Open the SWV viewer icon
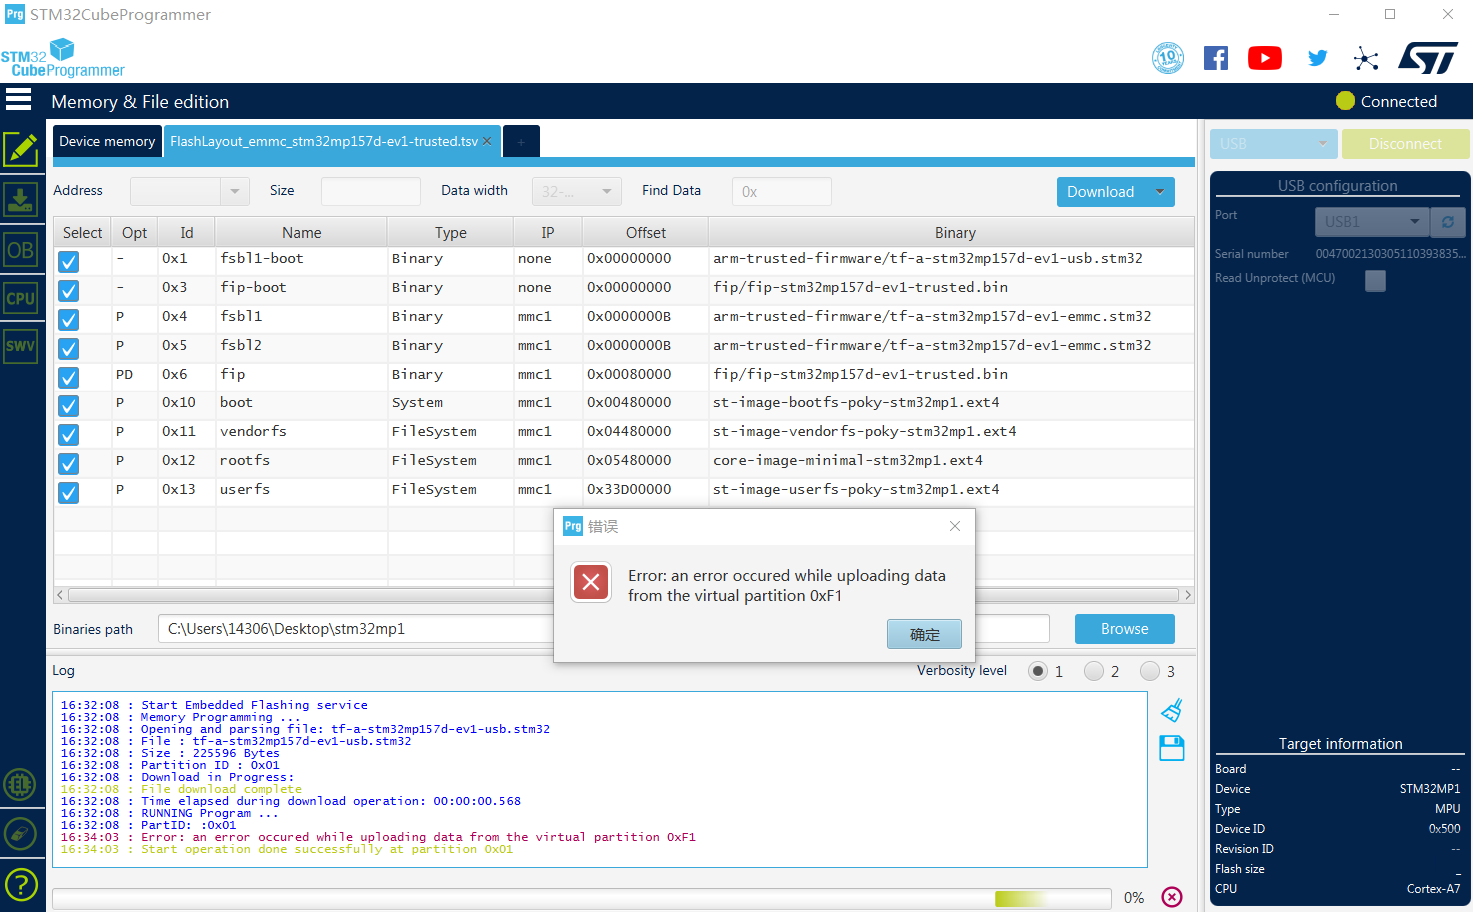This screenshot has width=1473, height=912. tap(21, 346)
